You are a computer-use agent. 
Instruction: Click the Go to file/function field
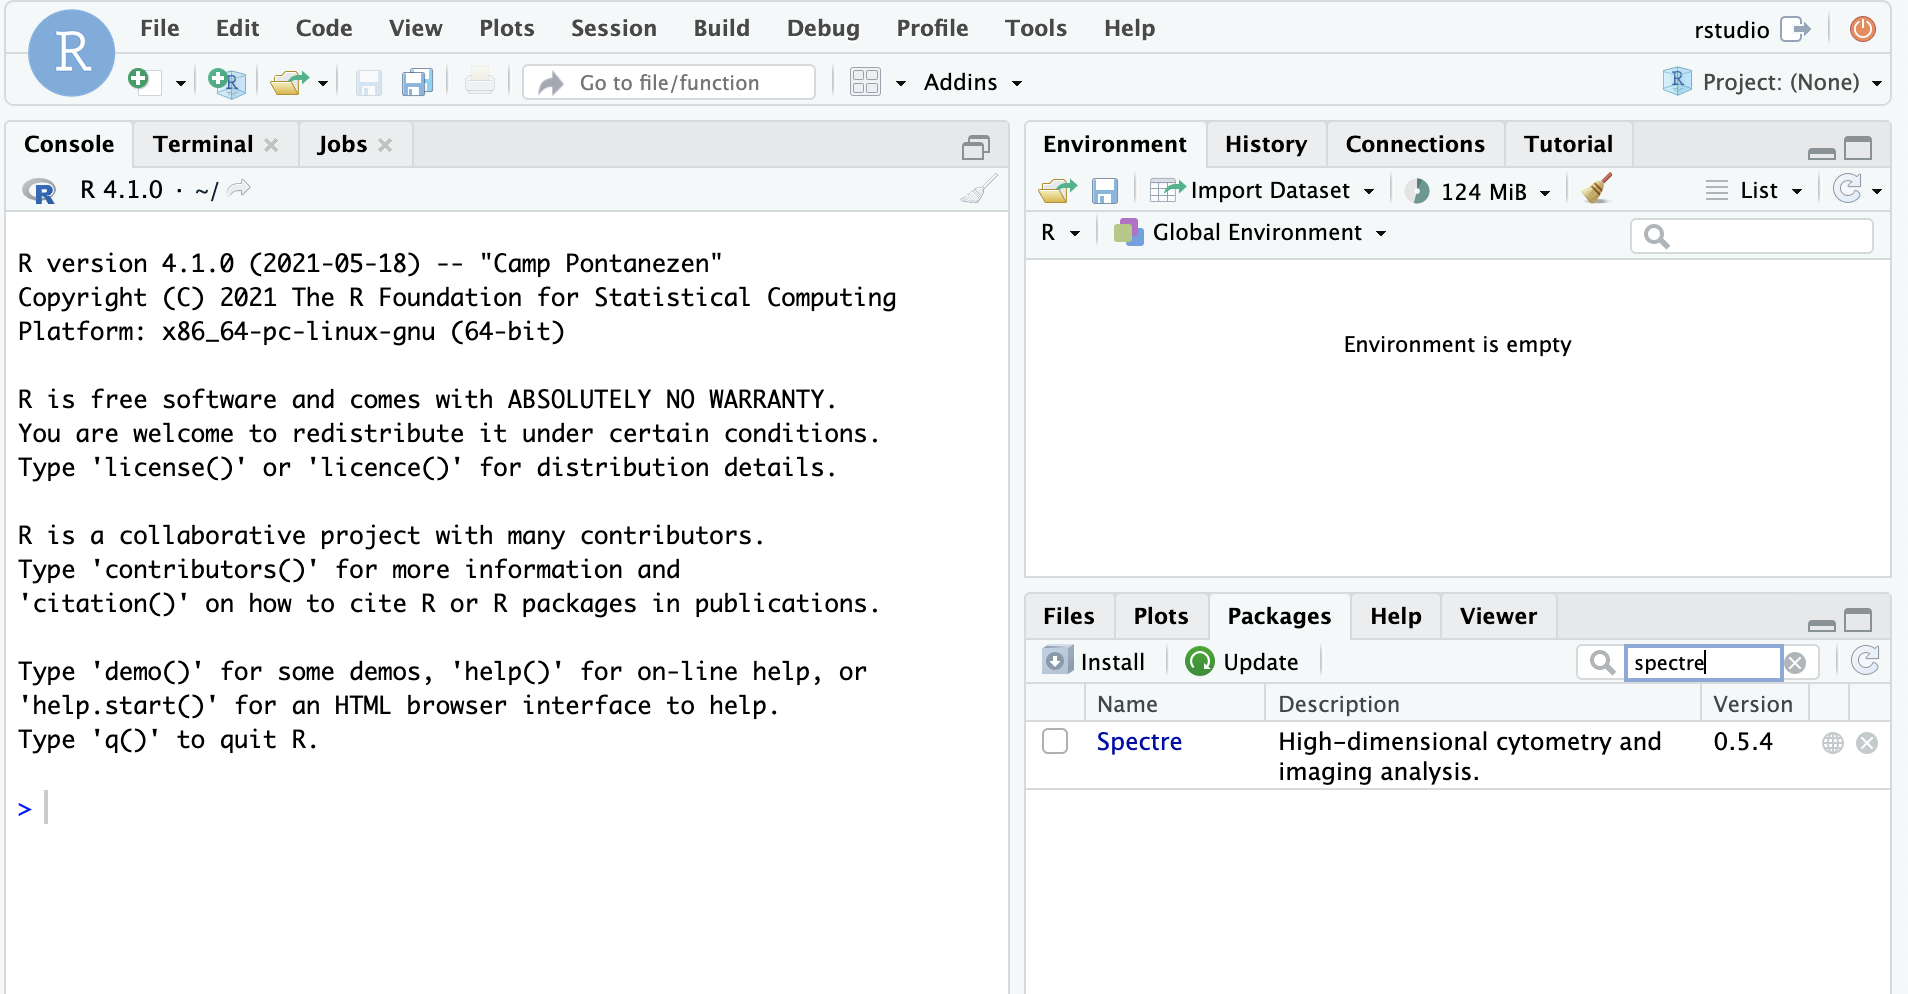[670, 82]
